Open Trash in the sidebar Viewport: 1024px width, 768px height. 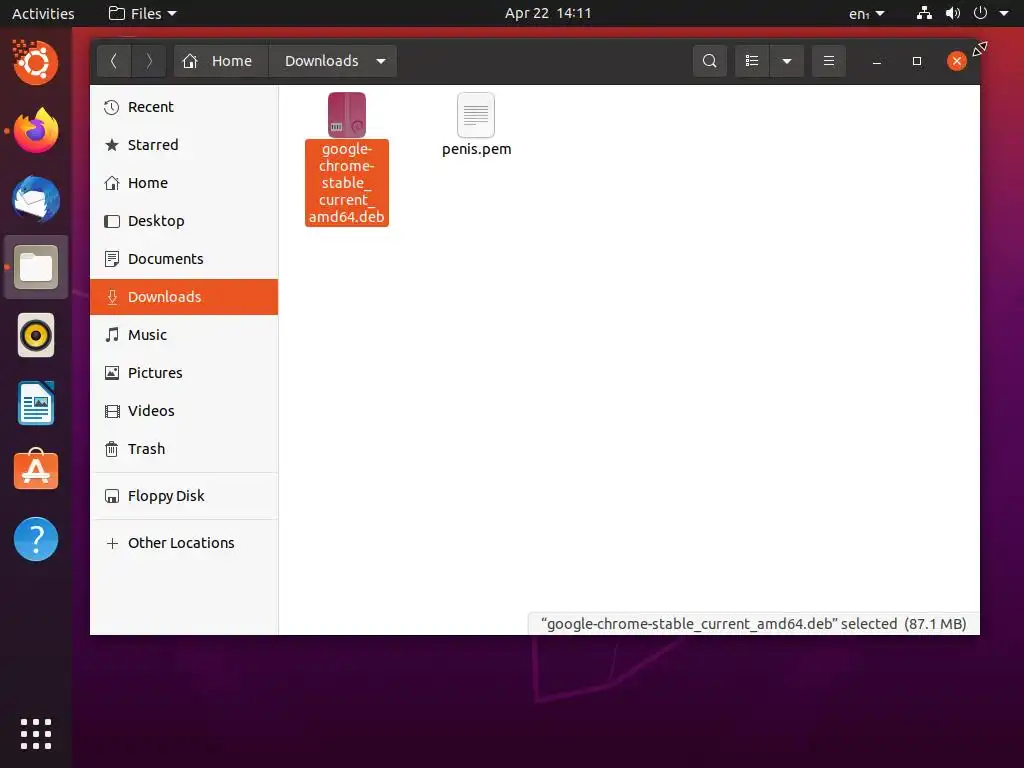[184, 449]
